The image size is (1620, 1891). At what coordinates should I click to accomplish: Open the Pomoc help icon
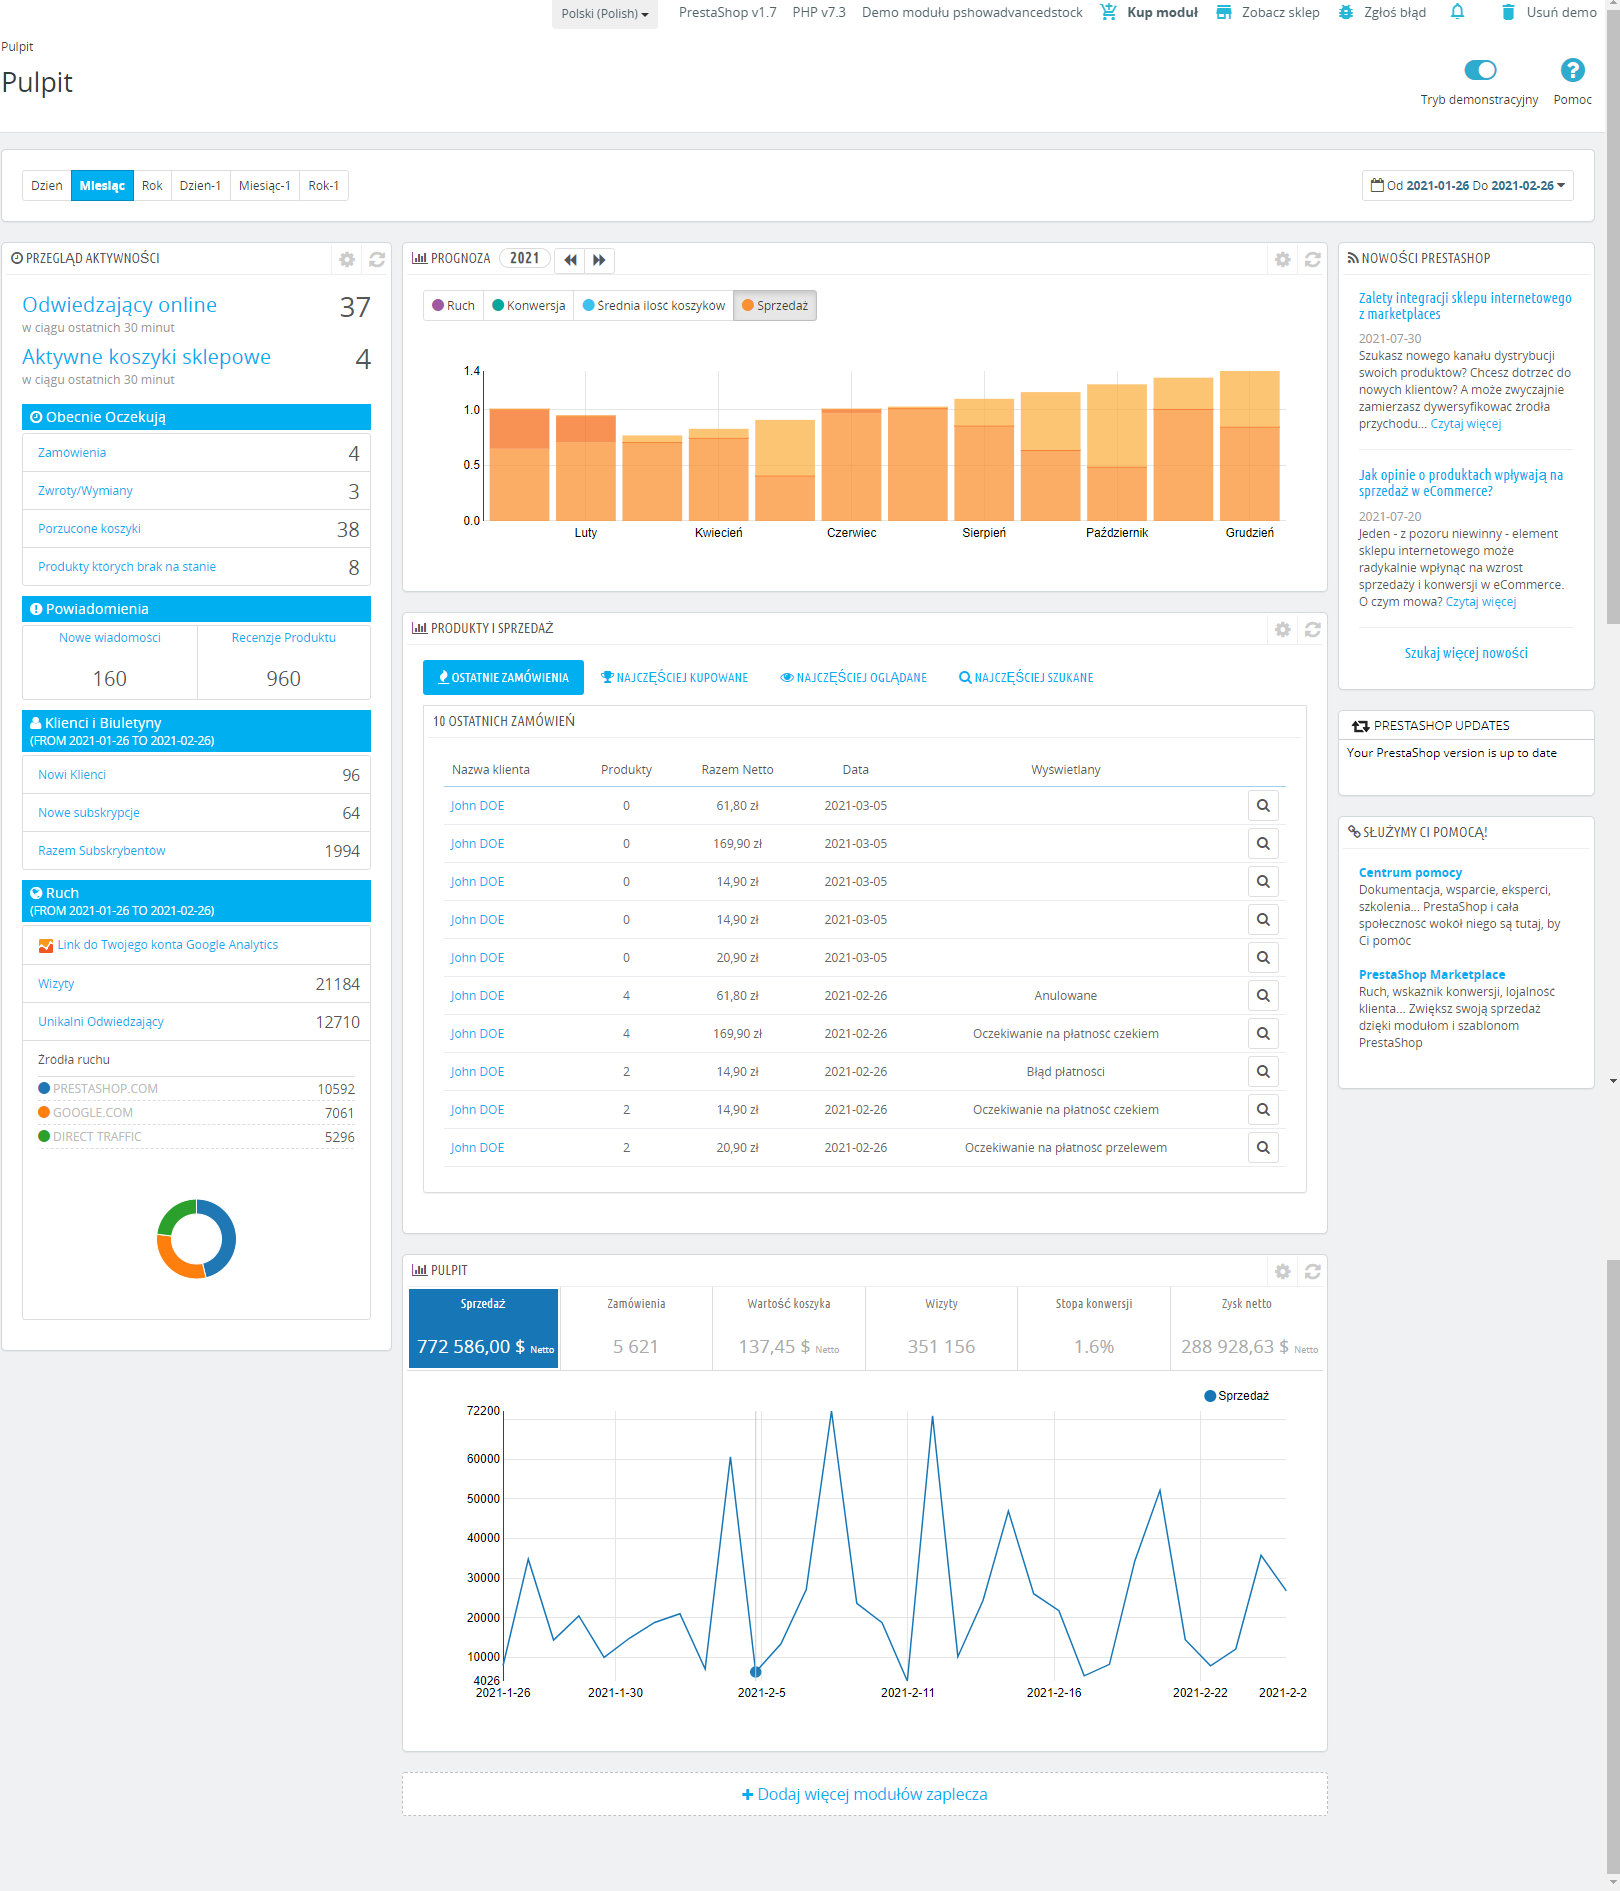point(1572,70)
